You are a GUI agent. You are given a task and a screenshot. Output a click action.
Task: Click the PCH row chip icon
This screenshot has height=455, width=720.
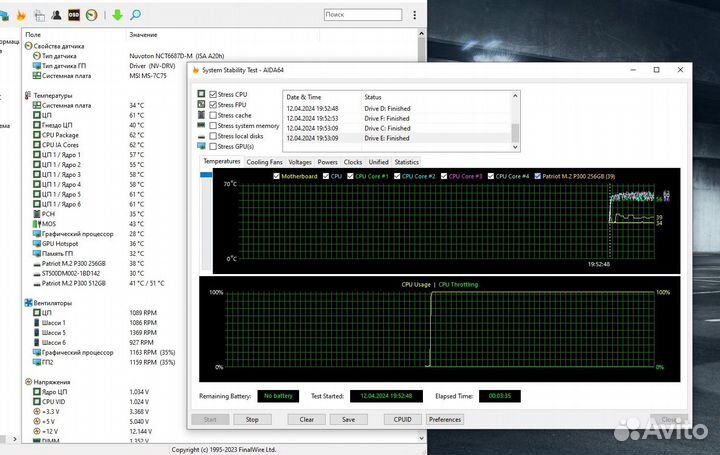pos(37,214)
